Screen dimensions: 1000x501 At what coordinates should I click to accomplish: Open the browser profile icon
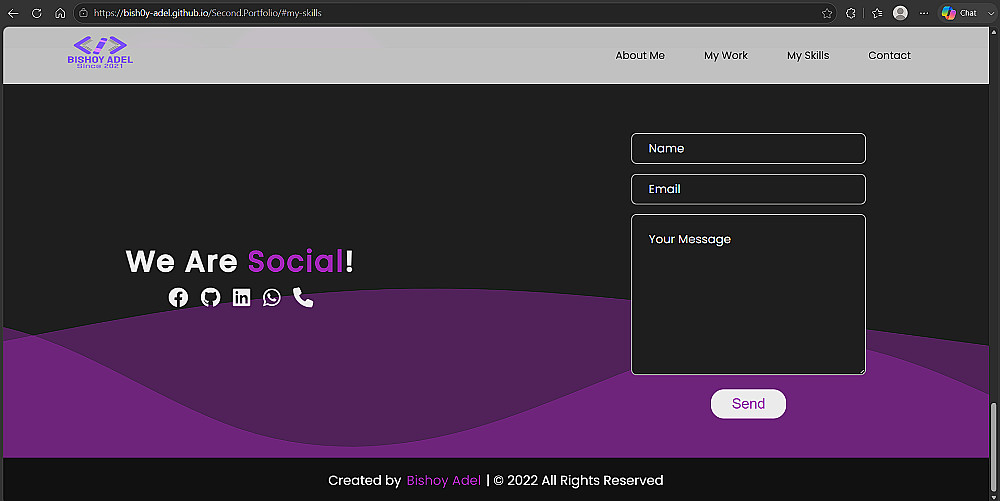click(x=900, y=13)
